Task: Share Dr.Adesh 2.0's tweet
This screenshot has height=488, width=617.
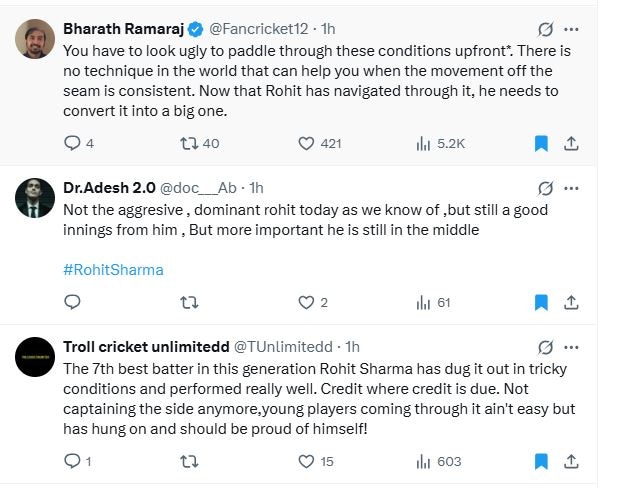Action: click(x=571, y=302)
